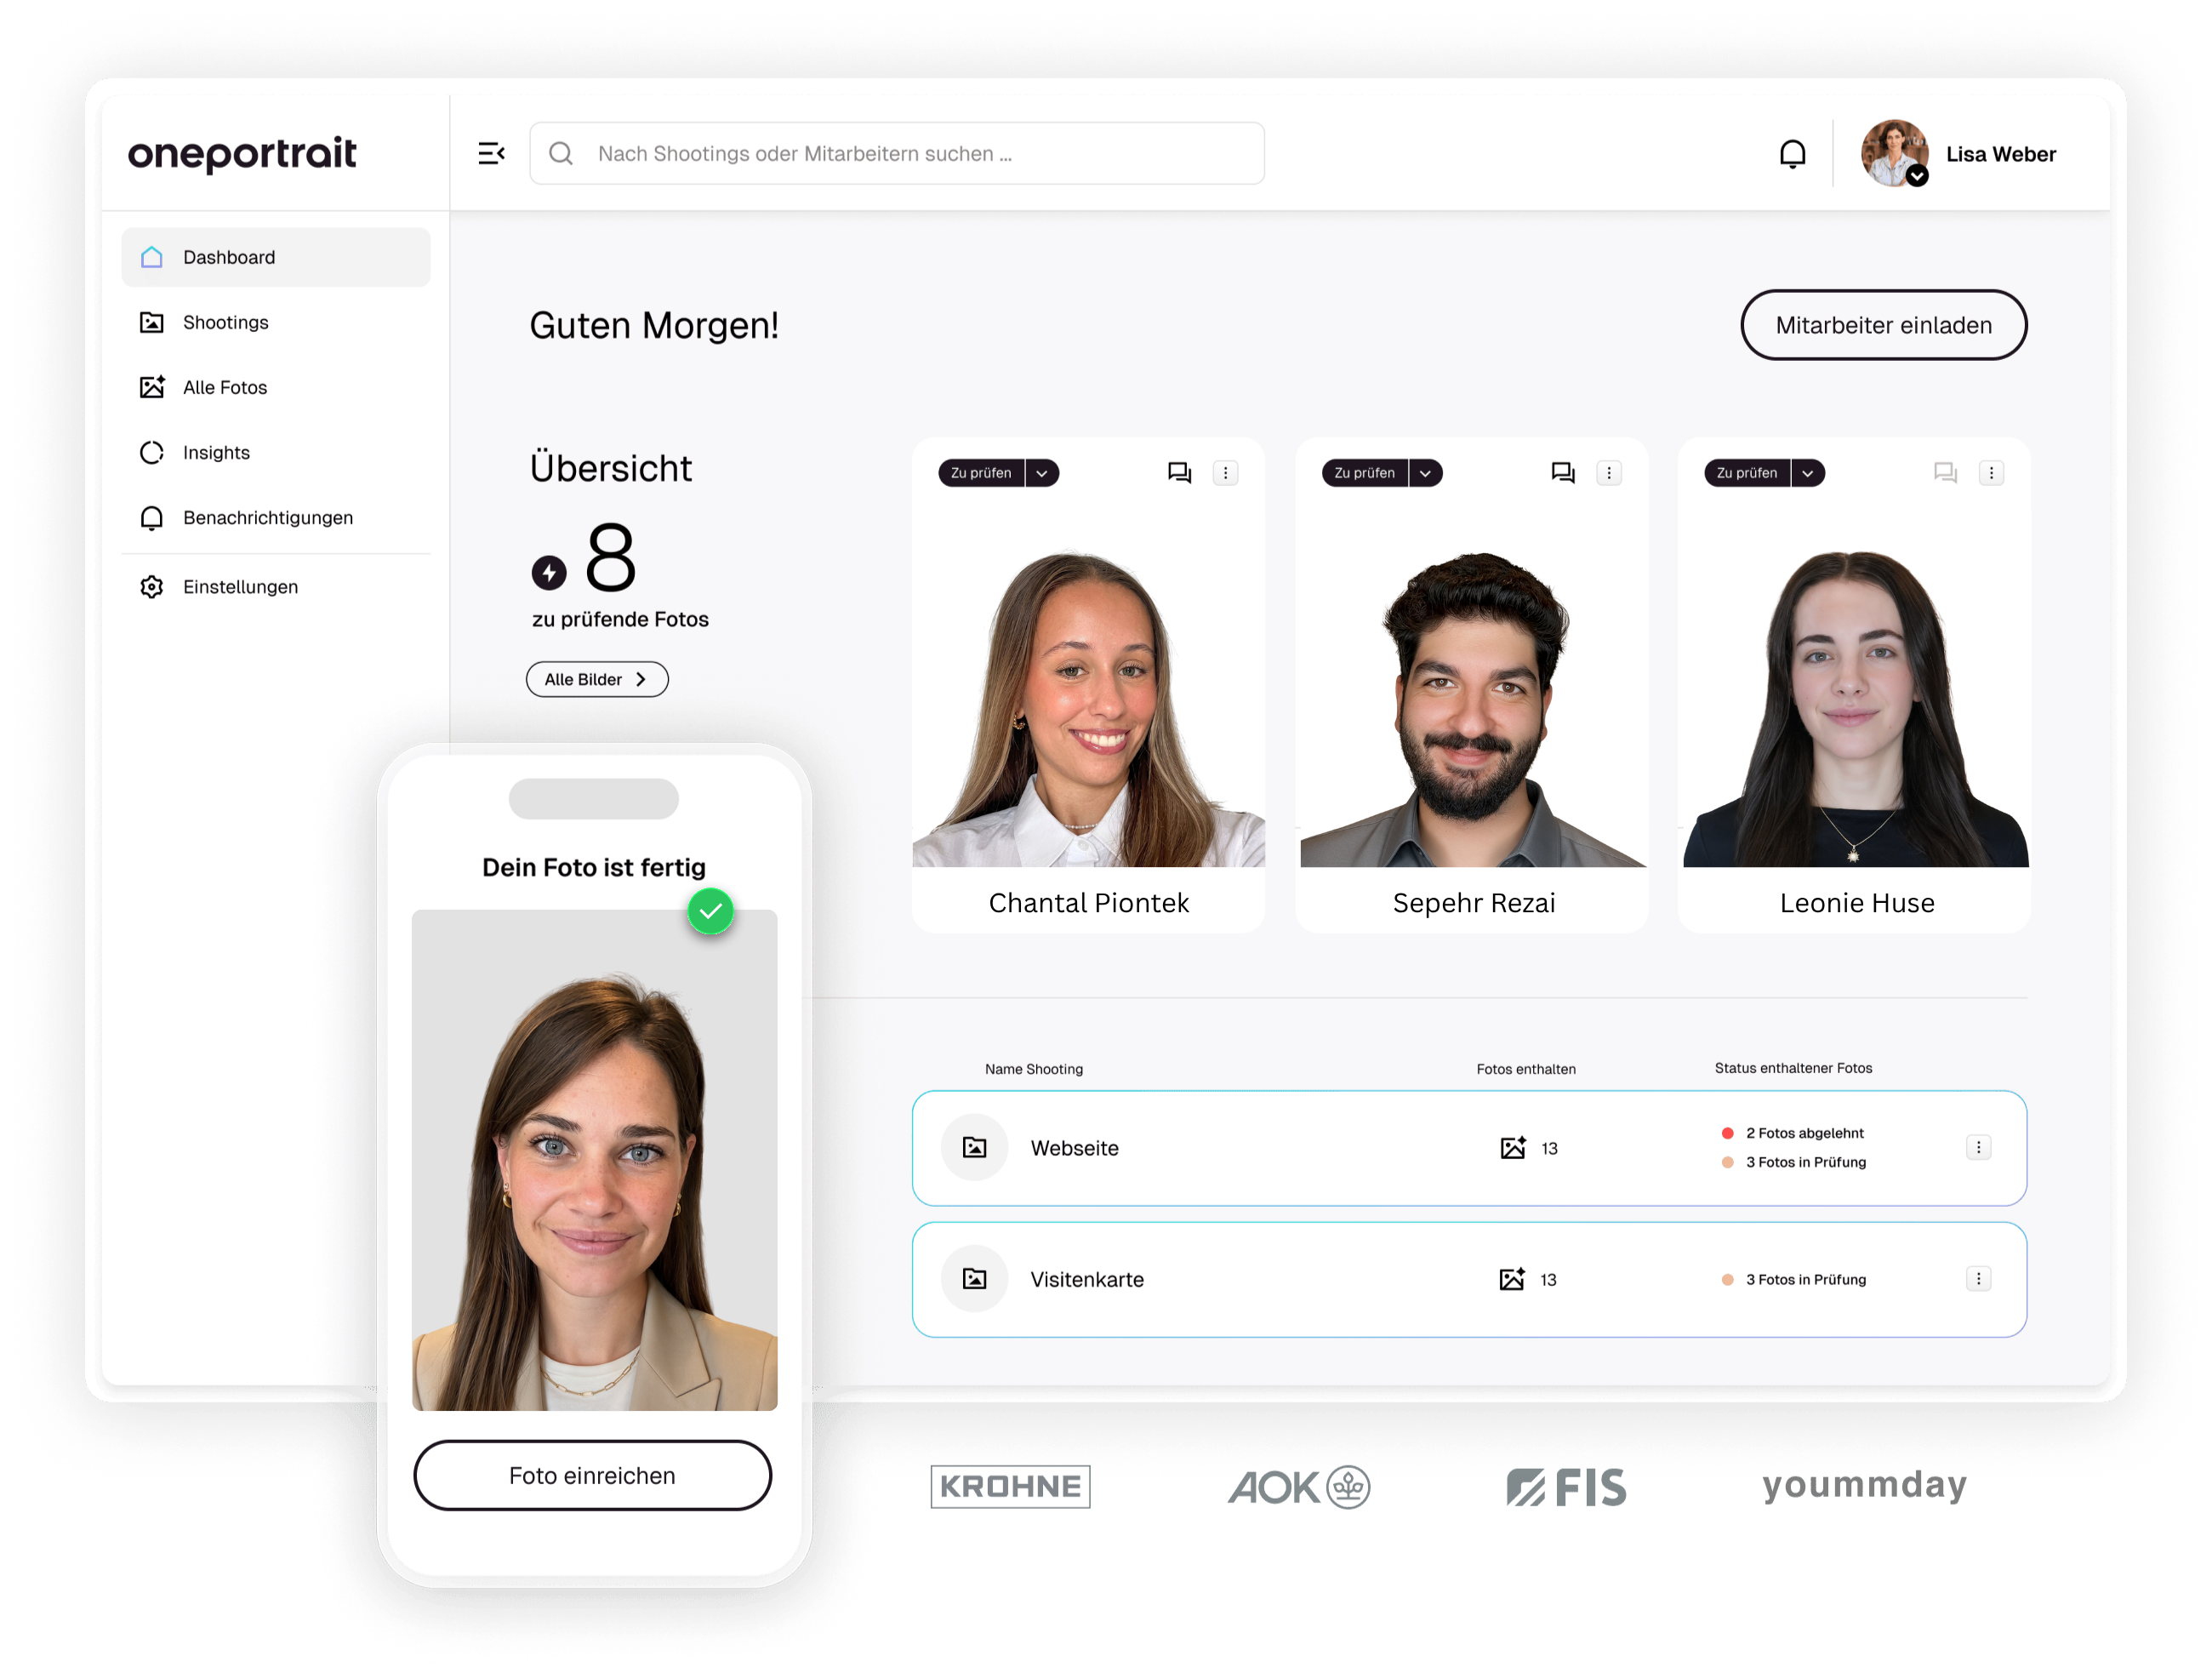Click the Zu prüfen label on Leonie Huse's card

coord(1747,473)
